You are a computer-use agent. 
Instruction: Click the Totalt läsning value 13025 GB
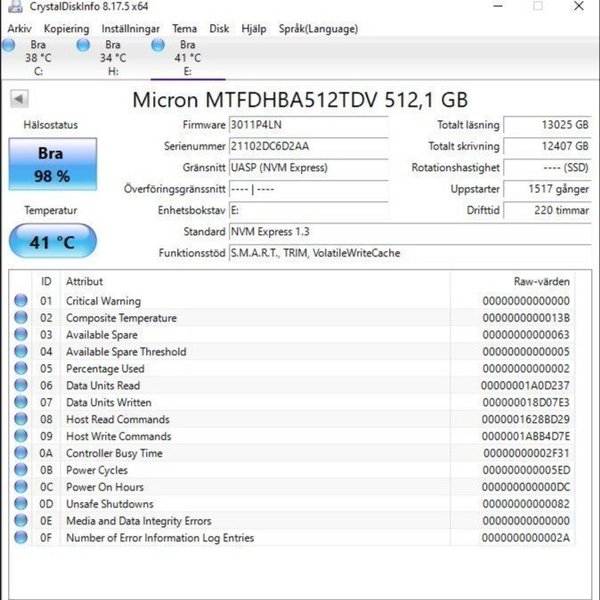547,125
